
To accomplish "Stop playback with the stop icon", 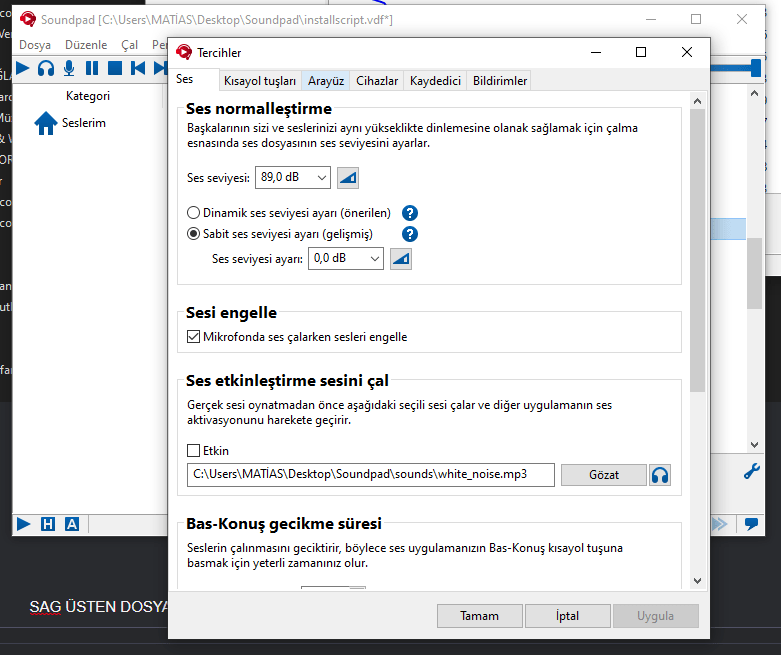I will [x=115, y=68].
